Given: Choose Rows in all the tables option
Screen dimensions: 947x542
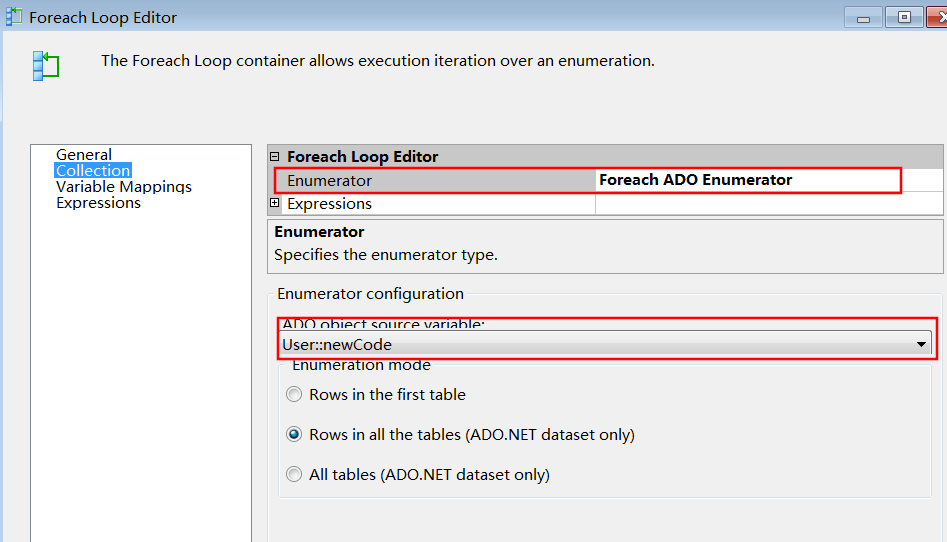Looking at the screenshot, I should (x=294, y=434).
